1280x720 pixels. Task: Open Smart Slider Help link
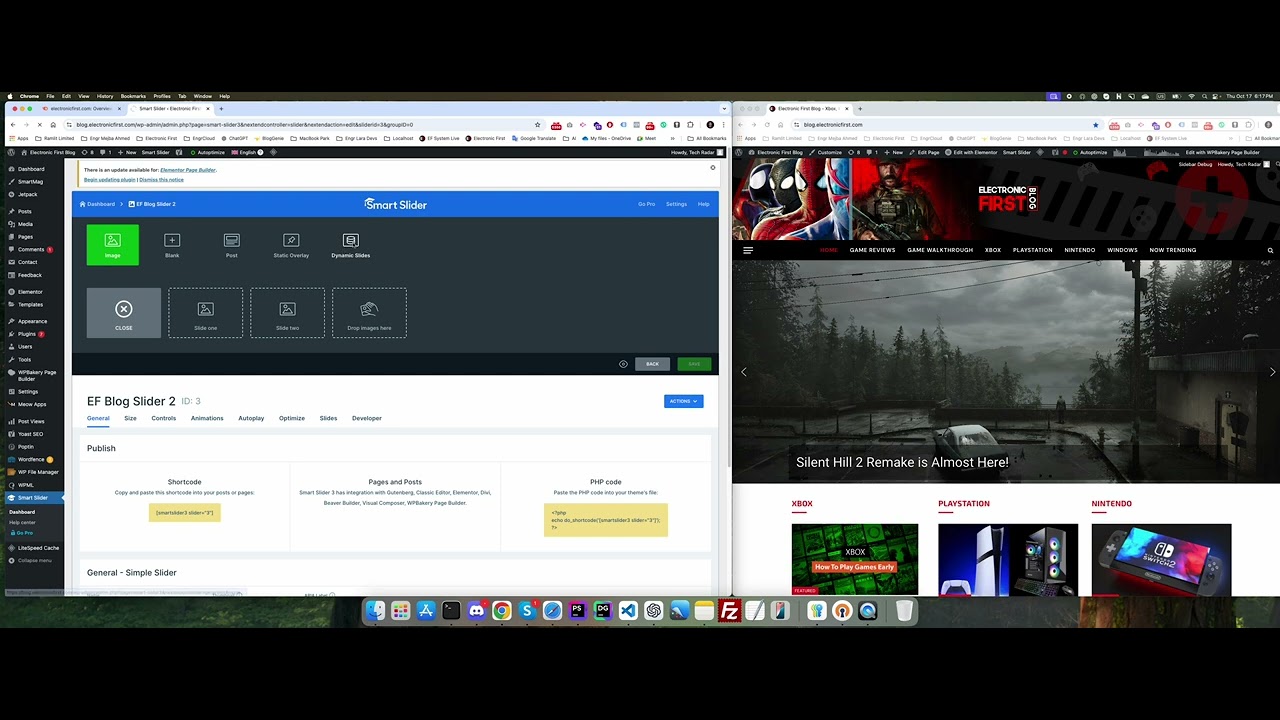point(704,204)
